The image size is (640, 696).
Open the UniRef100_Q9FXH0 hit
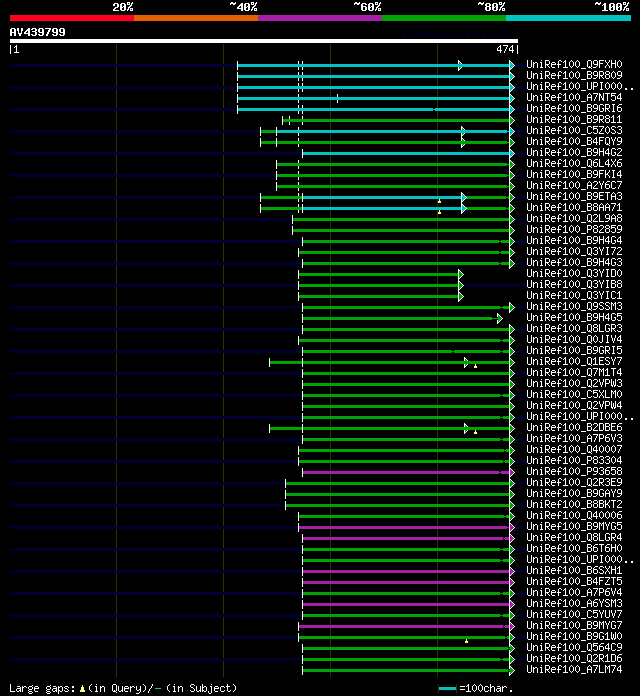pyautogui.click(x=574, y=64)
